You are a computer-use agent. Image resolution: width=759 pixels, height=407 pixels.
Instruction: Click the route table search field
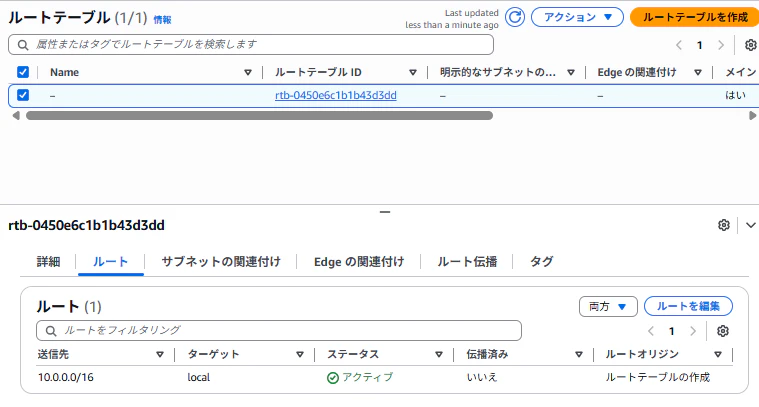[x=251, y=45]
